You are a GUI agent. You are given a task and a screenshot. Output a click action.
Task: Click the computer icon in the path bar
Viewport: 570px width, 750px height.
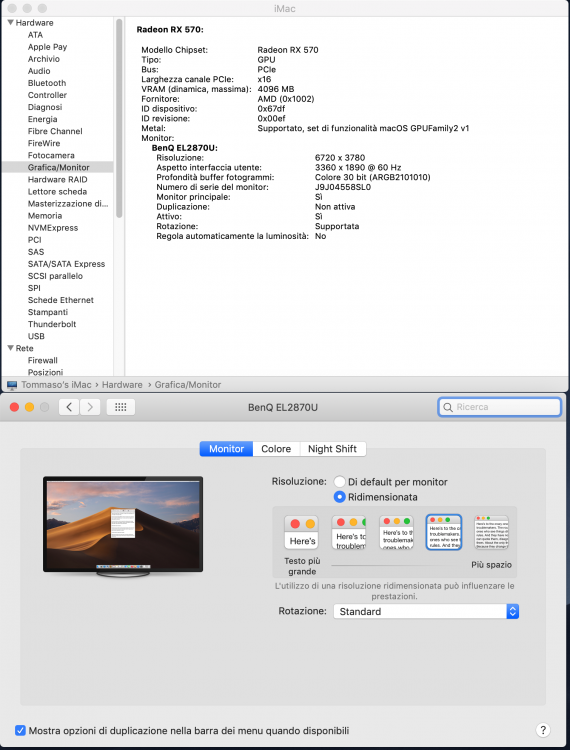click(12, 385)
